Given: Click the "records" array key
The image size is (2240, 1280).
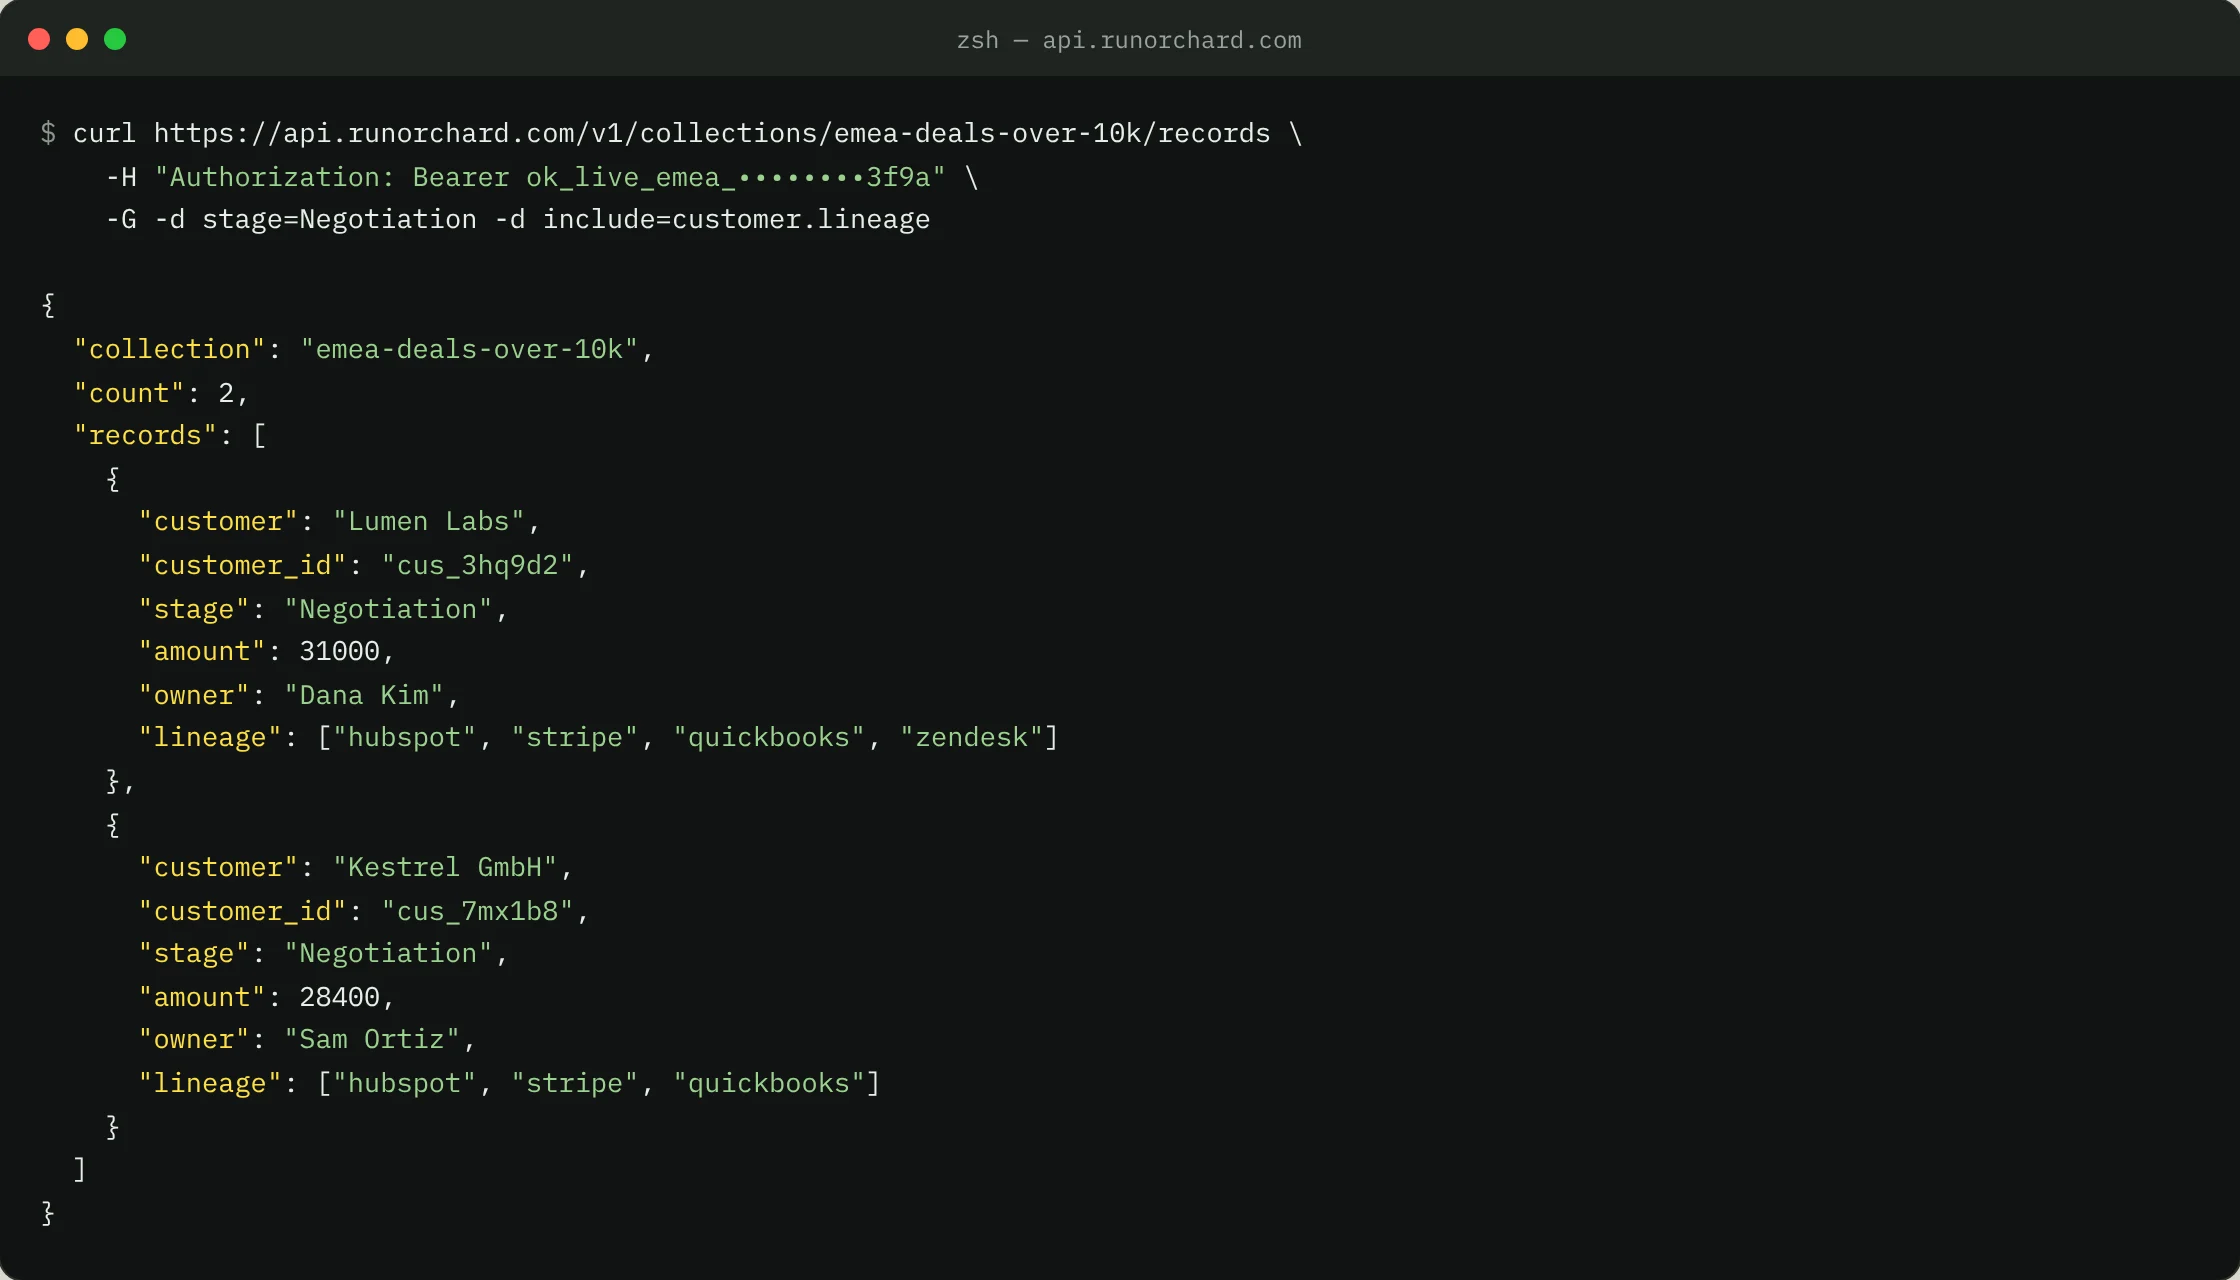Looking at the screenshot, I should 145,435.
